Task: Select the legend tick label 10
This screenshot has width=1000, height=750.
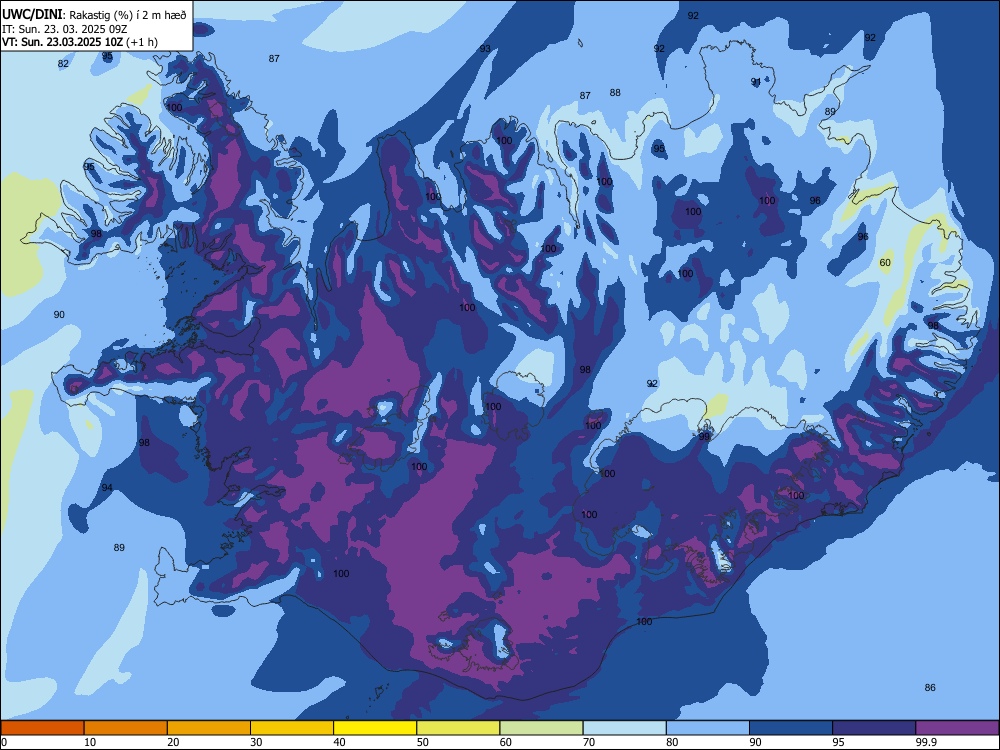Action: 90,742
